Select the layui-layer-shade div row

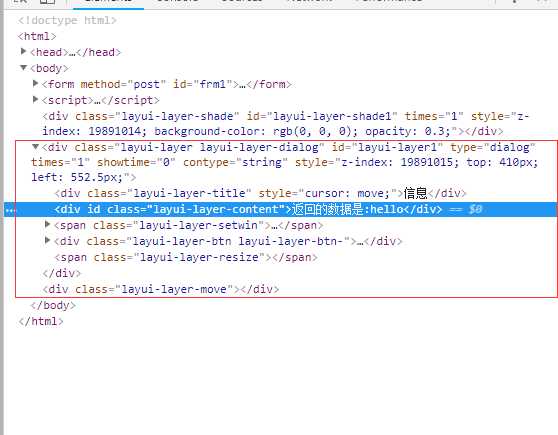click(286, 124)
